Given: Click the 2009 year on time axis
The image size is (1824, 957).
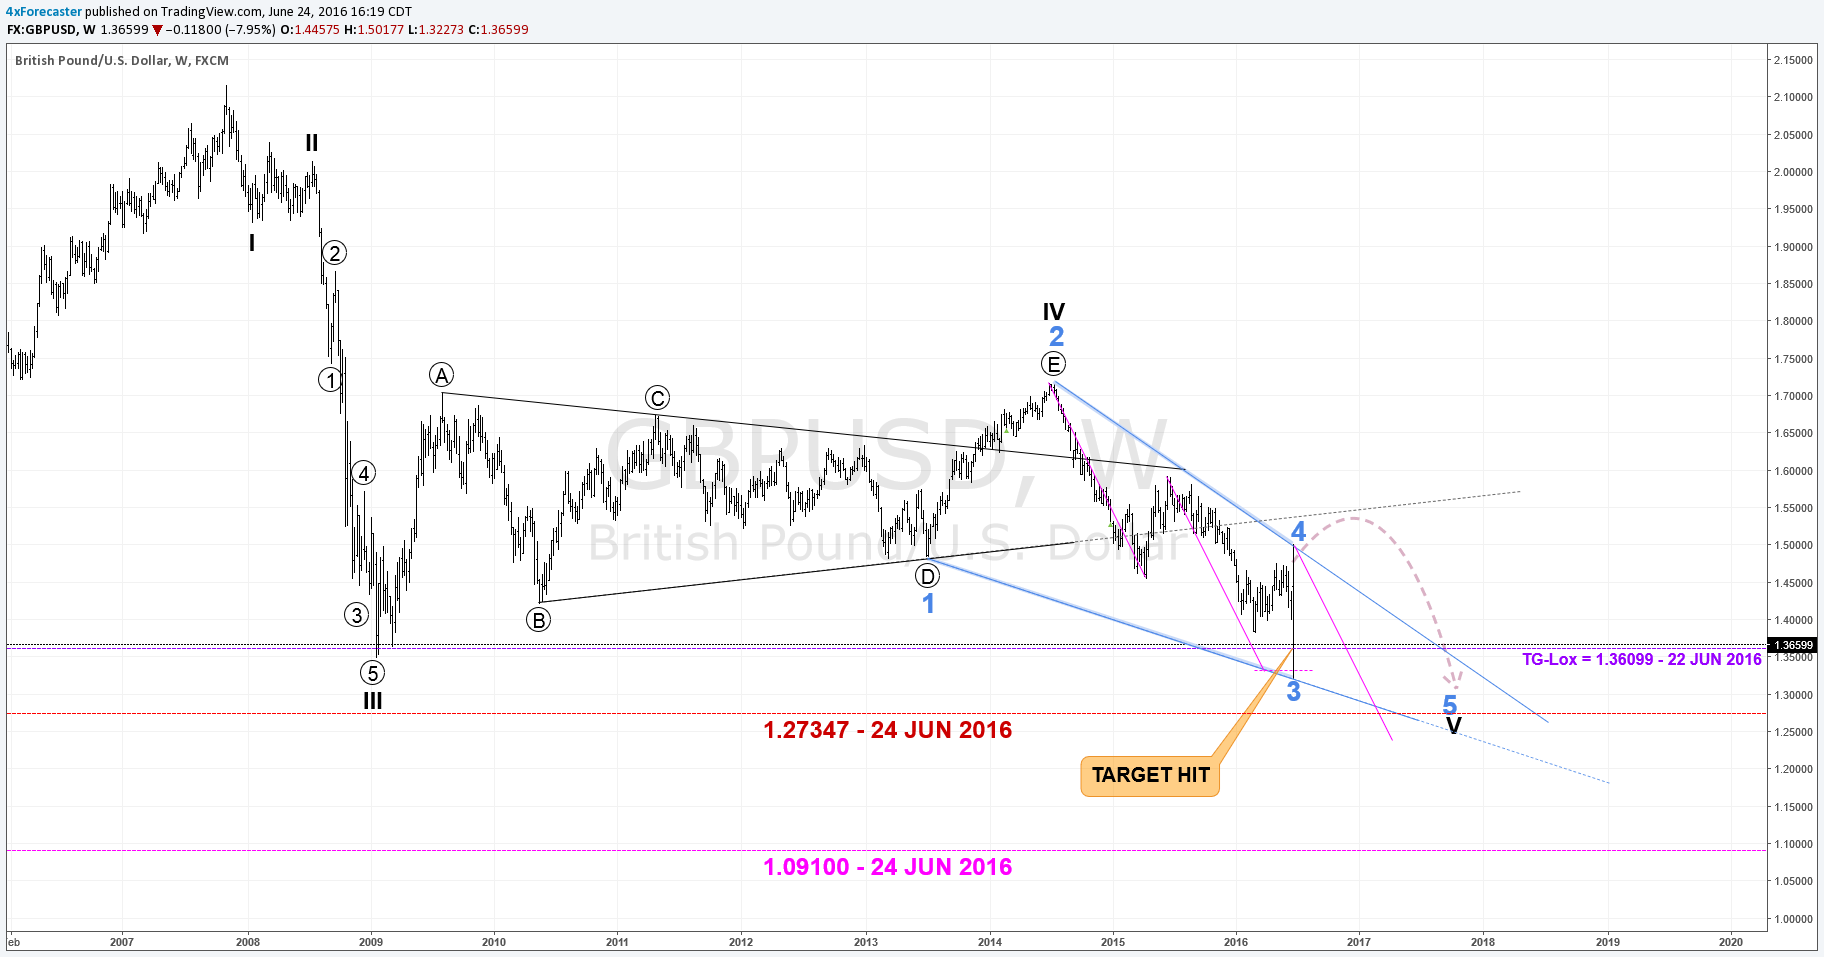Looking at the screenshot, I should tap(371, 942).
